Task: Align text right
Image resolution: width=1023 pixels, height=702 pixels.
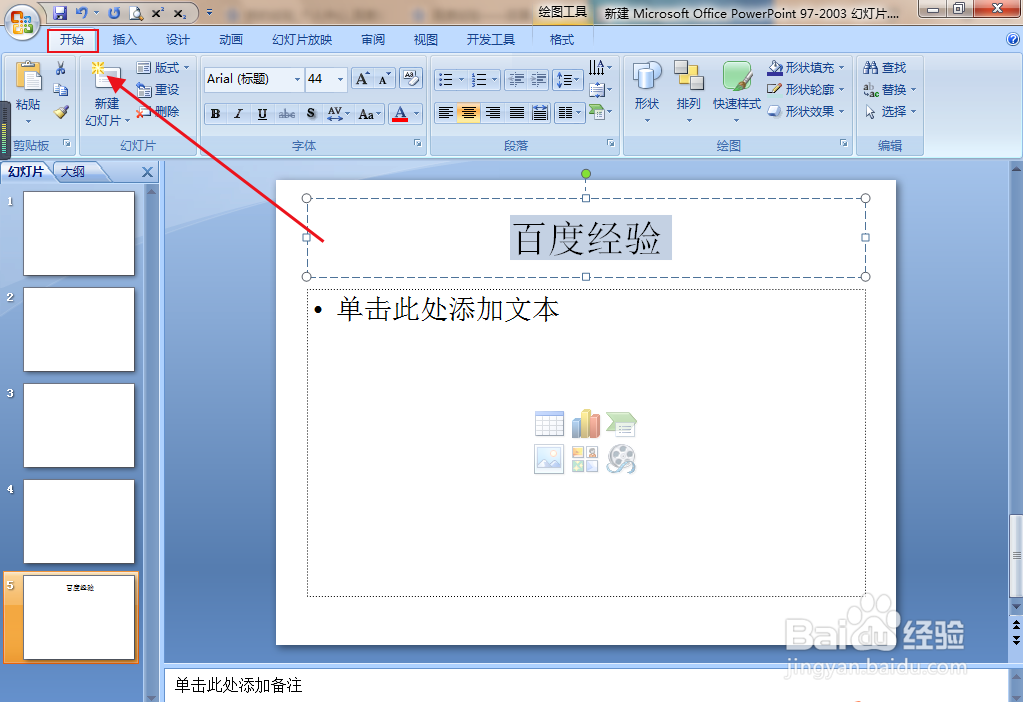Action: (x=493, y=114)
